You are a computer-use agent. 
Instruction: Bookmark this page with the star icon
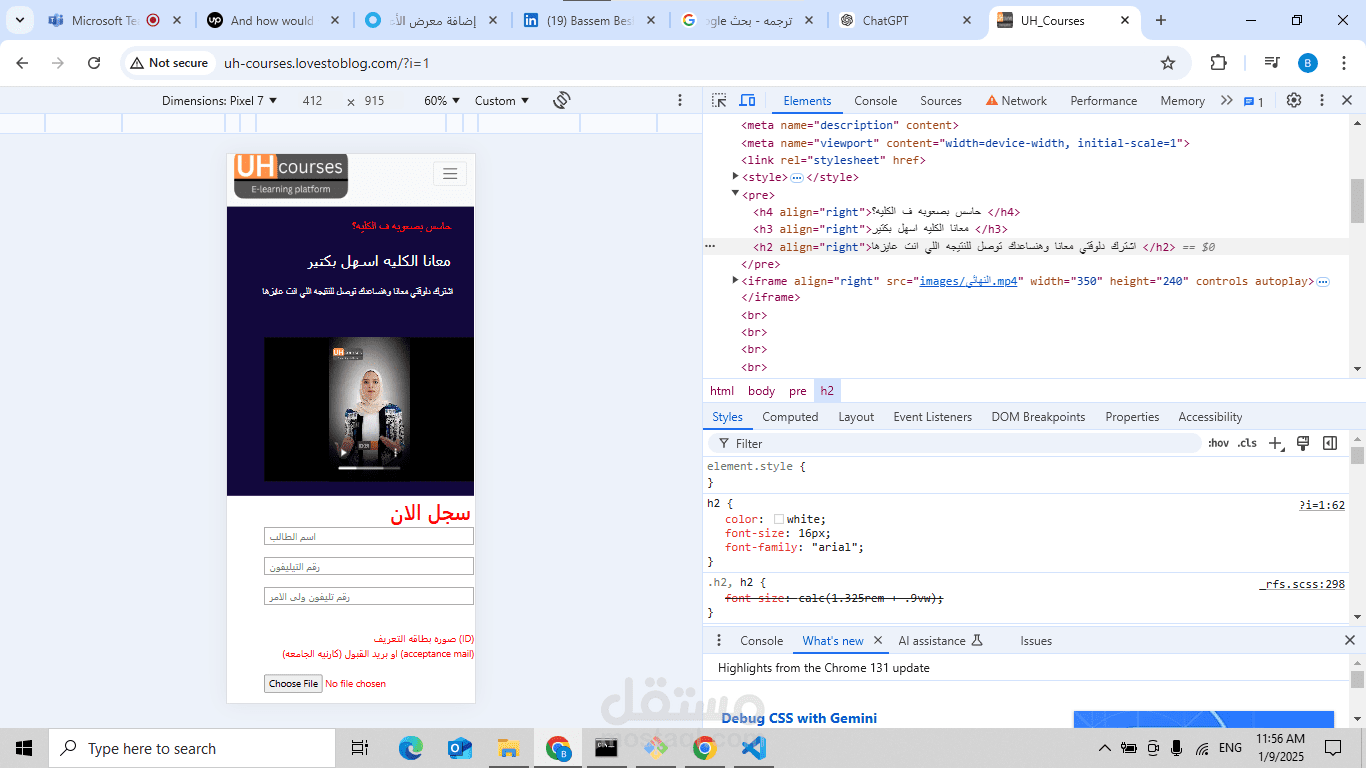[x=1167, y=63]
